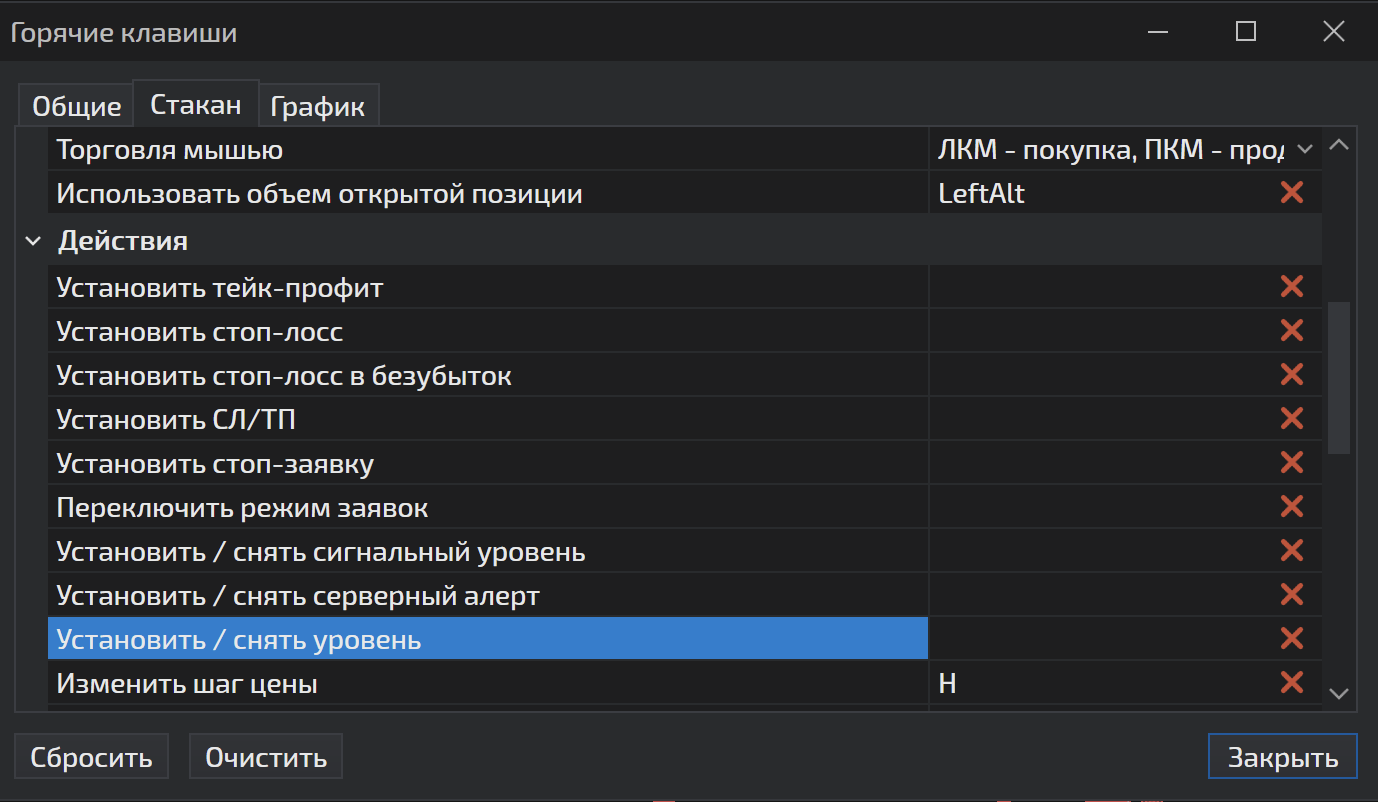The image size is (1378, 802).
Task: Remove hotkey for Установить стоп-заявку
Action: [x=1291, y=463]
